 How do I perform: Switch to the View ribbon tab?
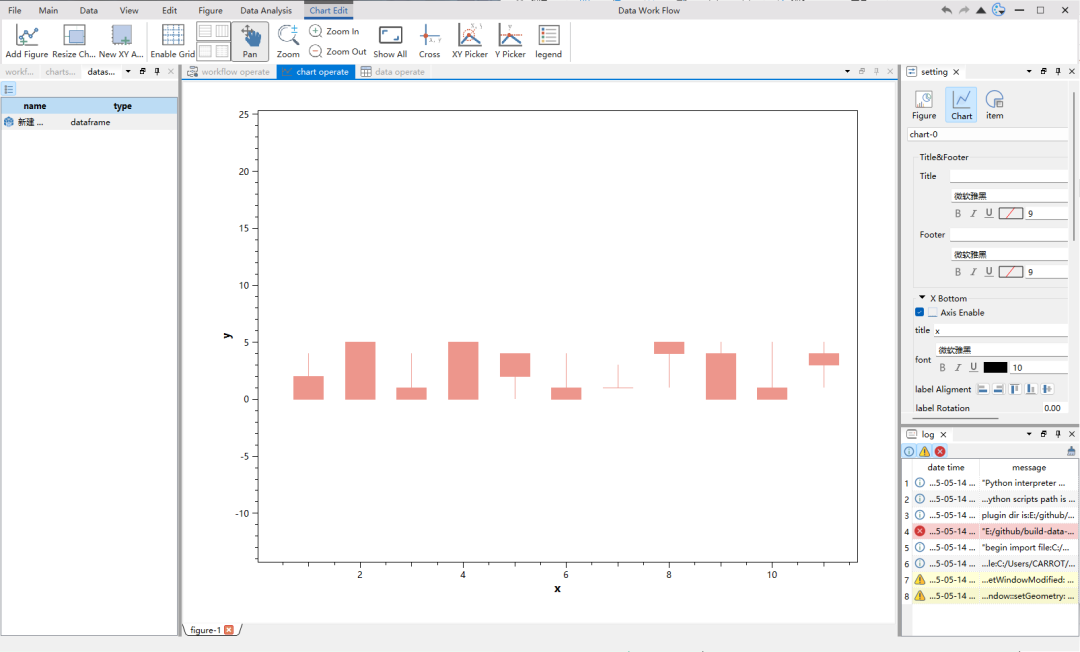coord(129,10)
